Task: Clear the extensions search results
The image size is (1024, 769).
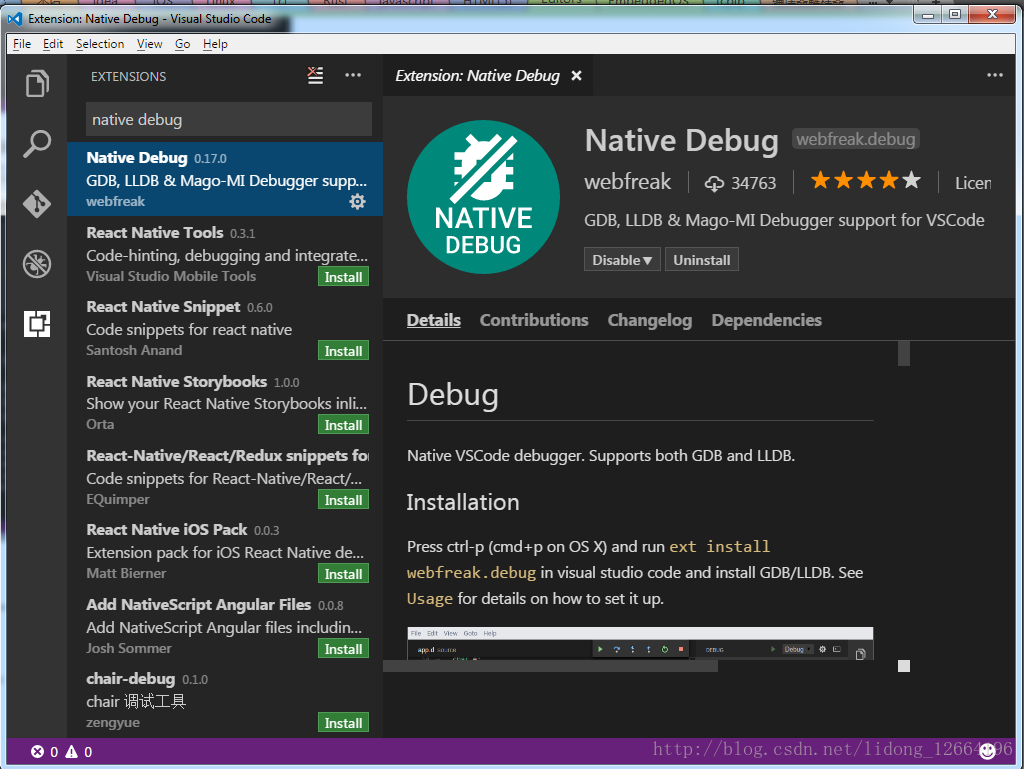Action: pyautogui.click(x=315, y=76)
